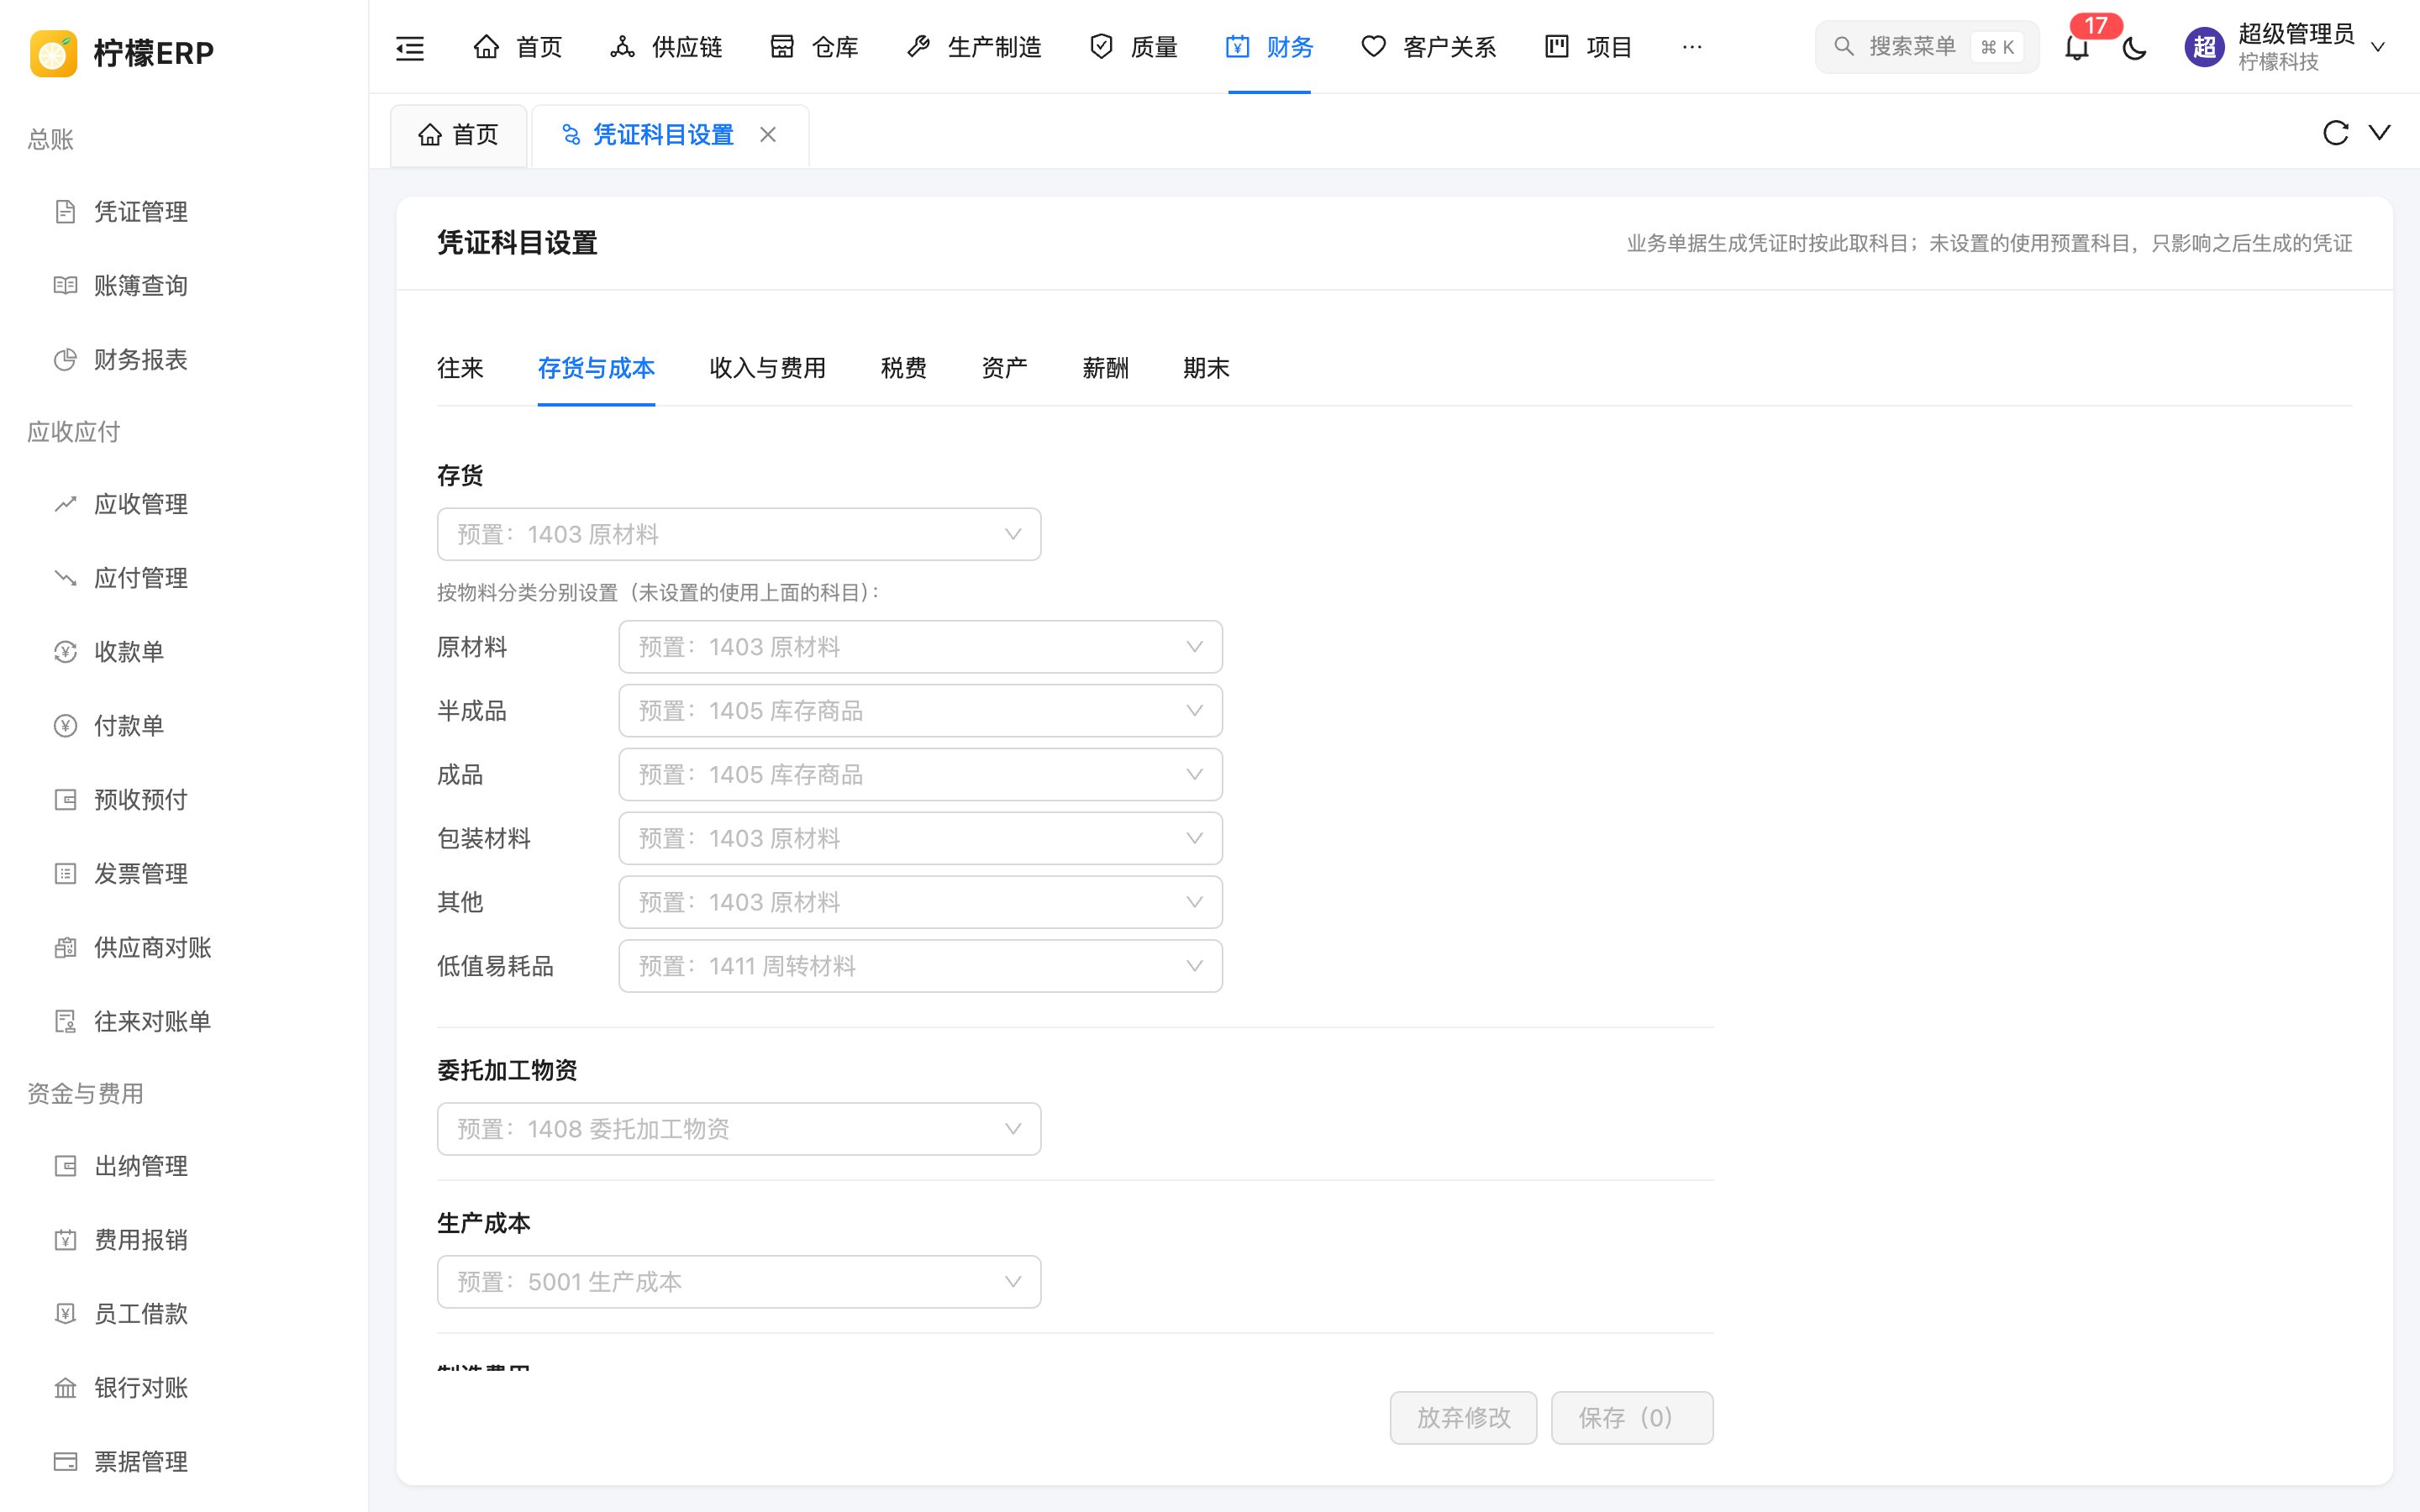Open 财务报表 in the sidebar

[141, 360]
